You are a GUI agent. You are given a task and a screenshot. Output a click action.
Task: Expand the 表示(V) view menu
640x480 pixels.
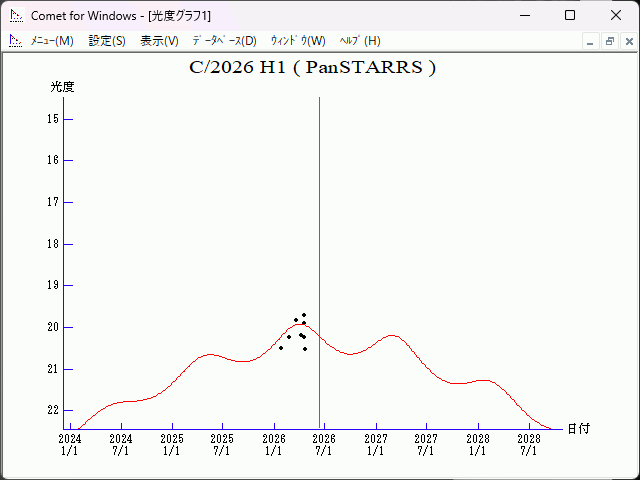pos(159,41)
